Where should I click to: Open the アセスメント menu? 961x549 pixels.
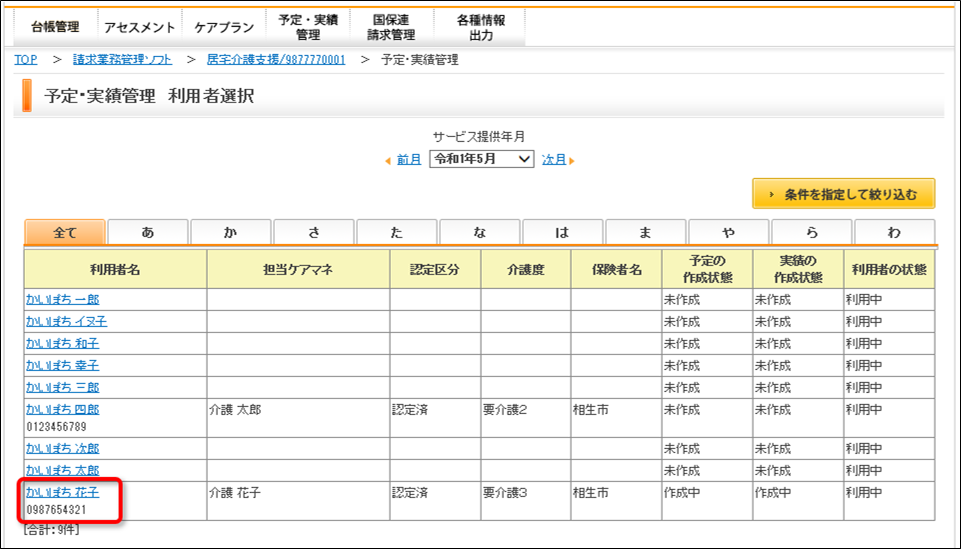140,28
